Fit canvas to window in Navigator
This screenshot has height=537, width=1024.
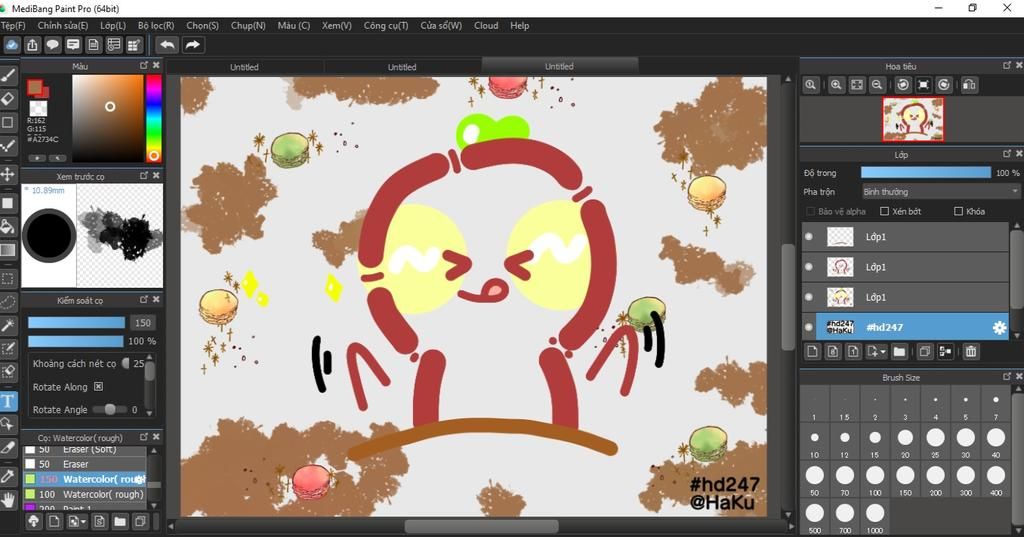pyautogui.click(x=857, y=85)
